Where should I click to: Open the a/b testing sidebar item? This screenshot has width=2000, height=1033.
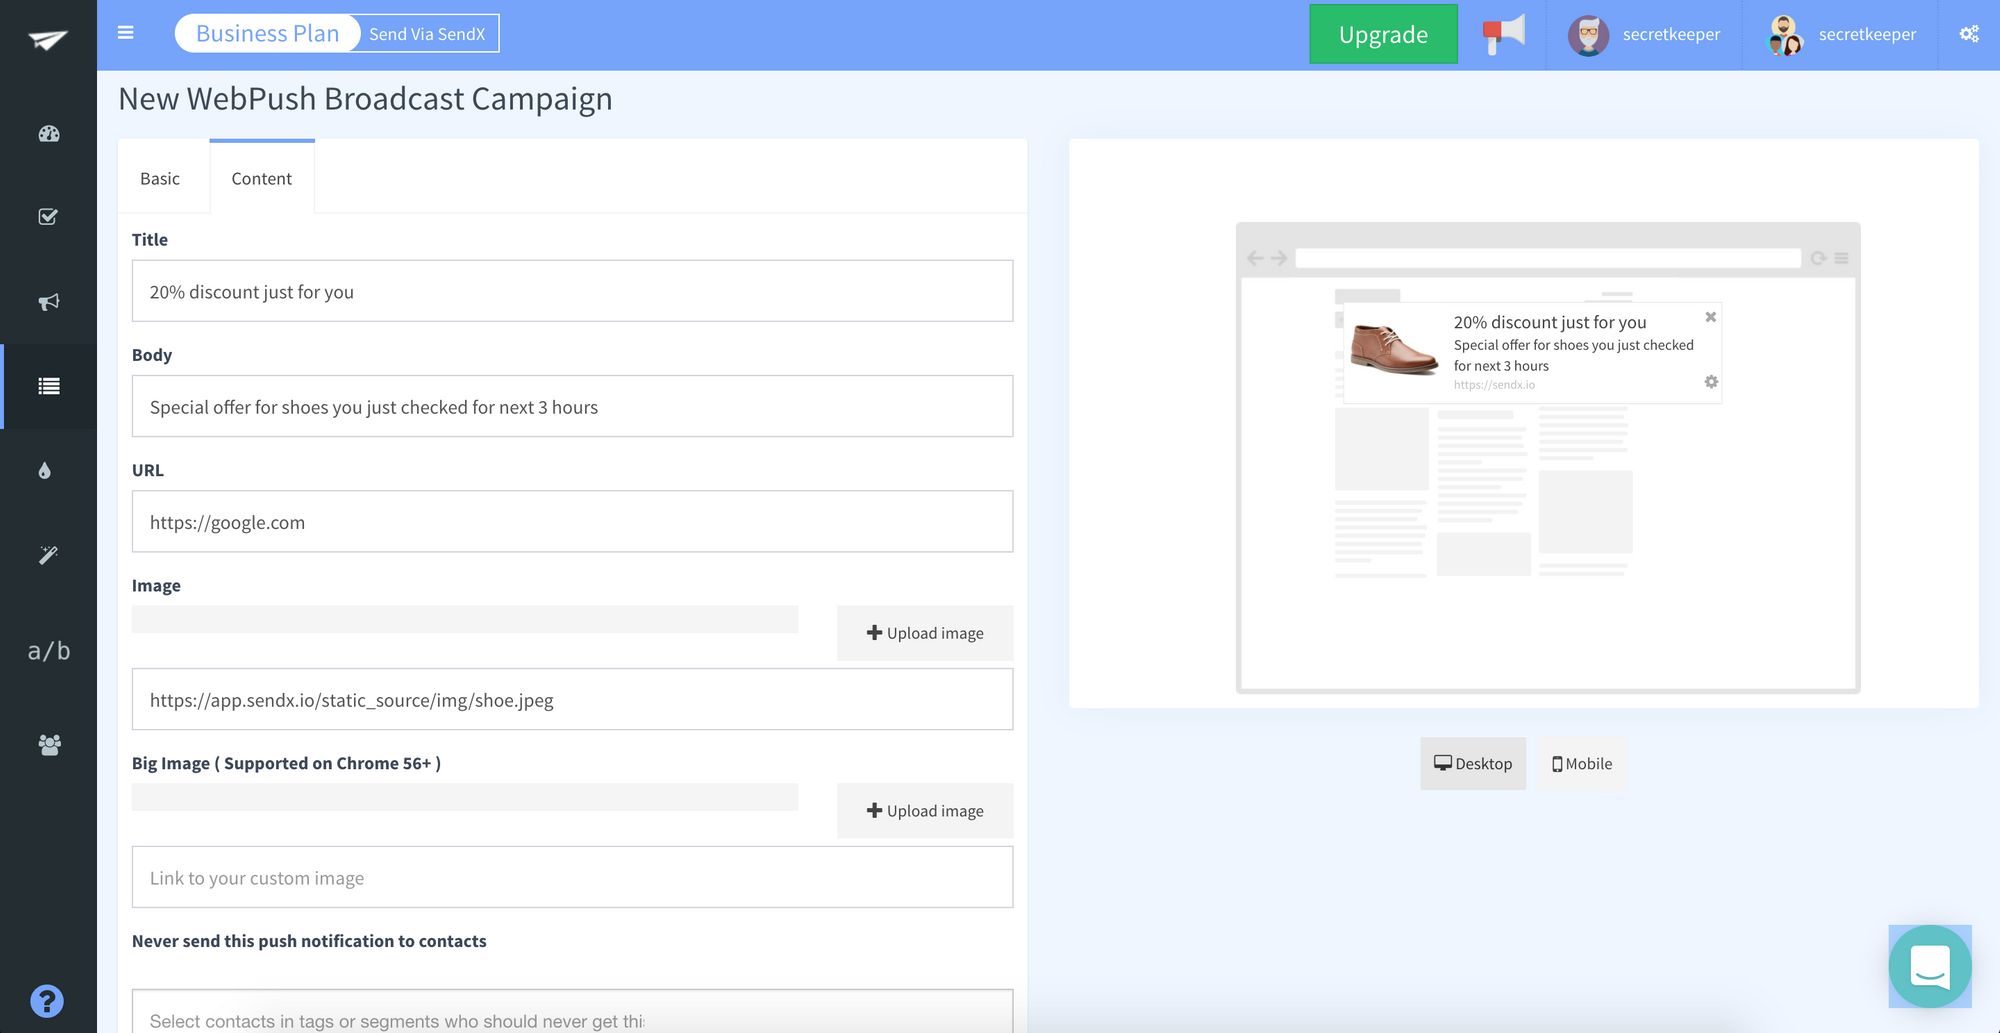49,651
